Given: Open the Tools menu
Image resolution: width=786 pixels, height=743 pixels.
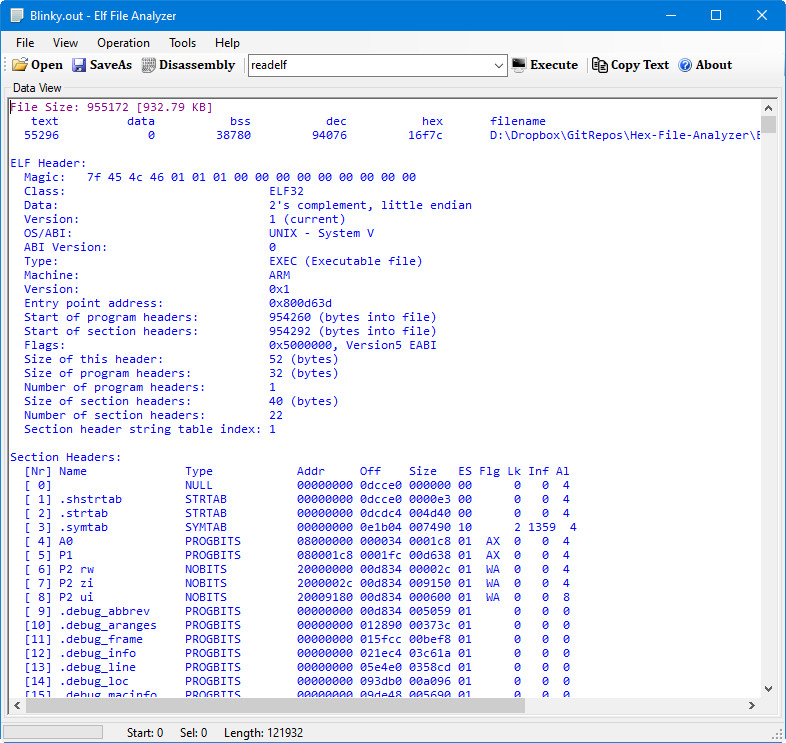Looking at the screenshot, I should [x=182, y=43].
